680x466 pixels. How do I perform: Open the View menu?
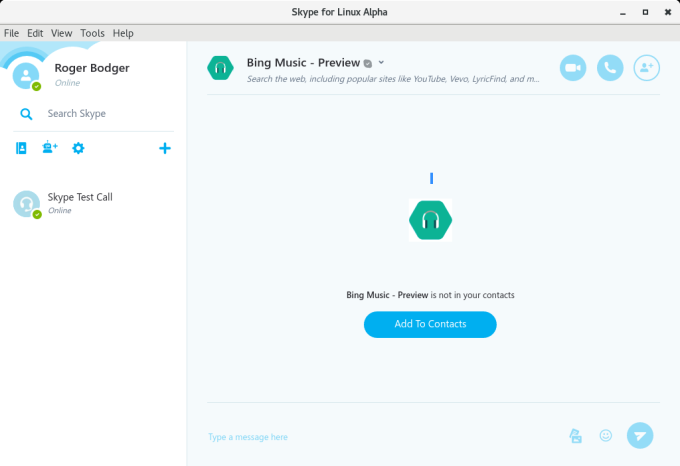(x=62, y=33)
